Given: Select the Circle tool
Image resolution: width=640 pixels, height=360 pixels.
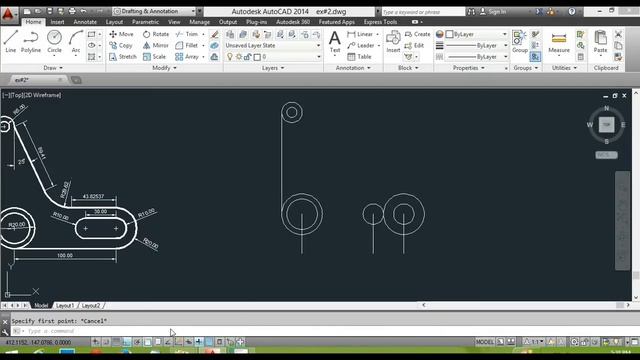Looking at the screenshot, I should tap(54, 42).
